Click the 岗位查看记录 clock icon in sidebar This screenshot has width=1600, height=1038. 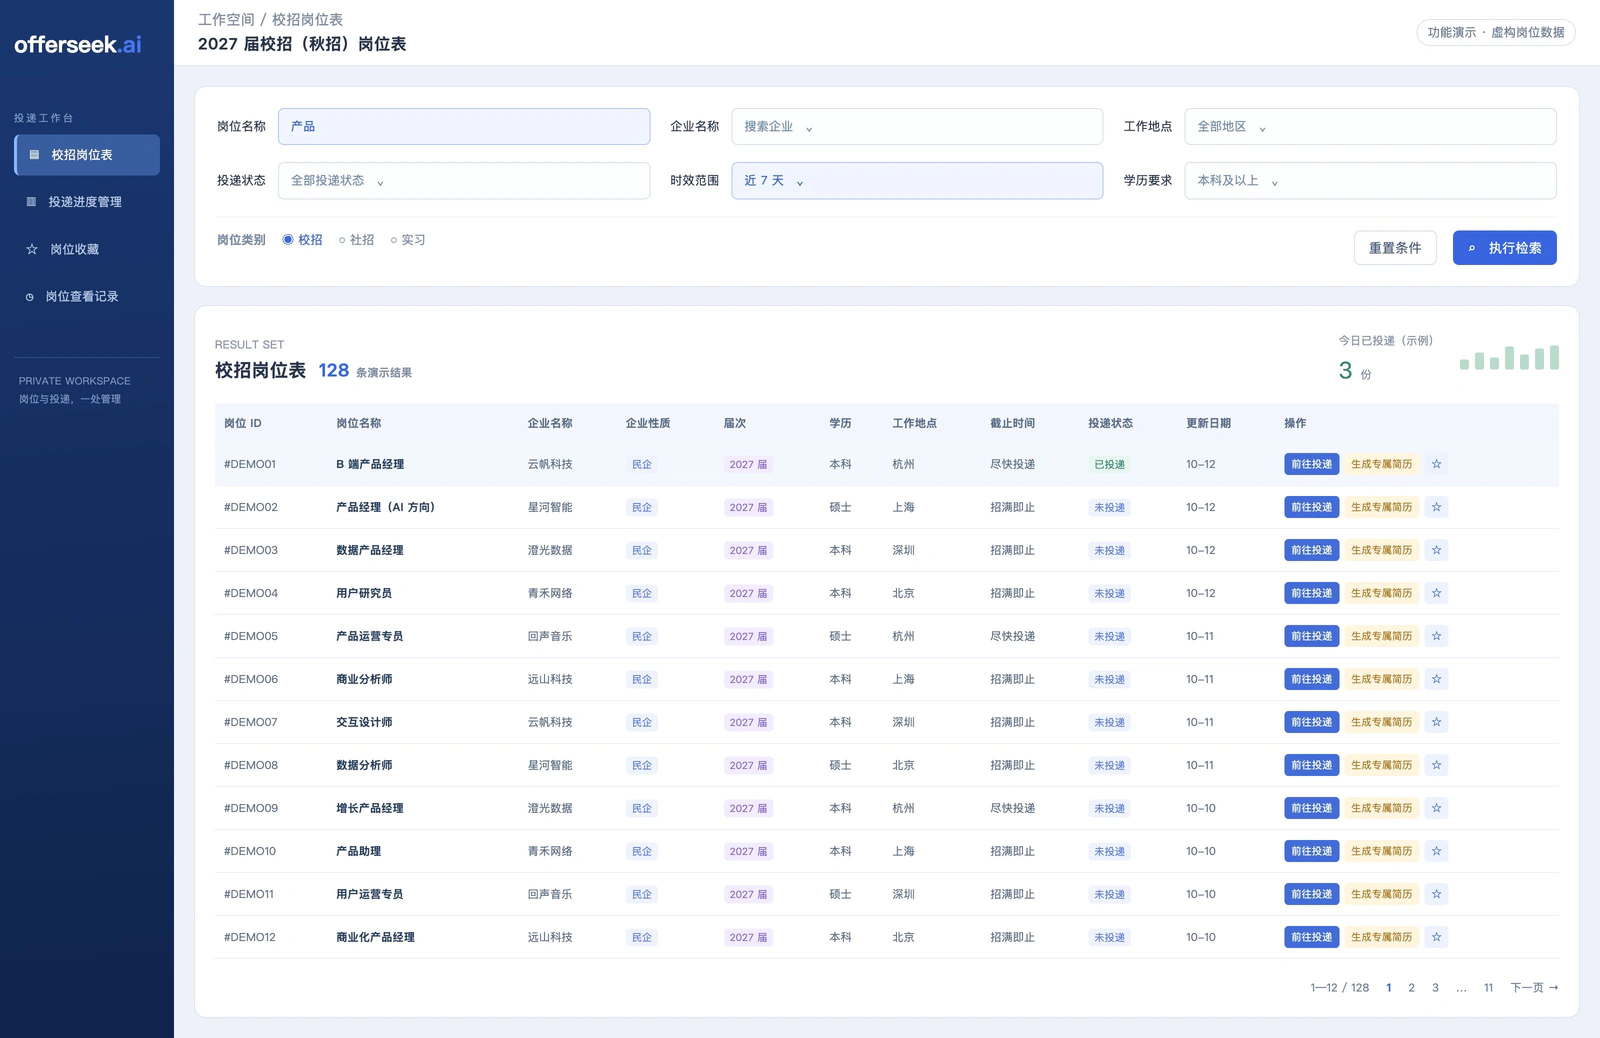(30, 297)
